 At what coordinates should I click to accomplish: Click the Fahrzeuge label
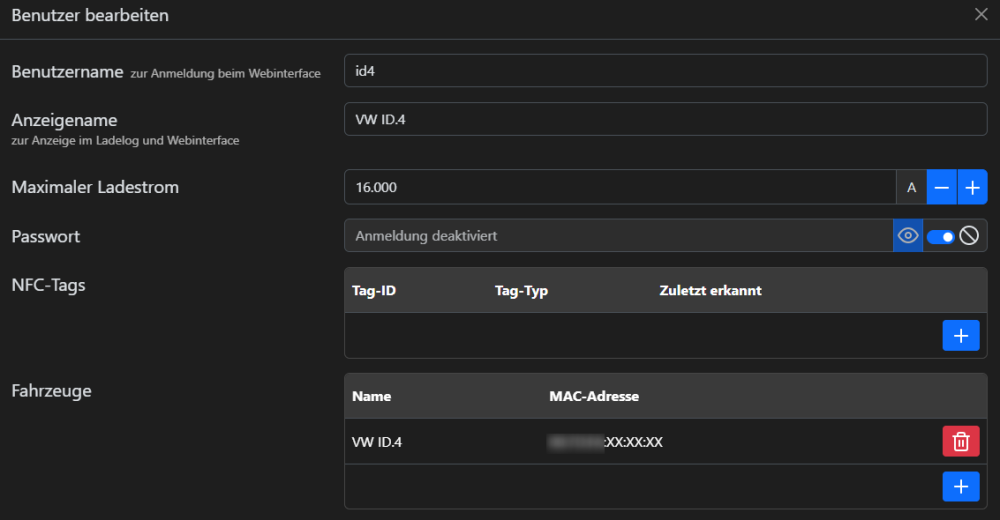click(52, 390)
